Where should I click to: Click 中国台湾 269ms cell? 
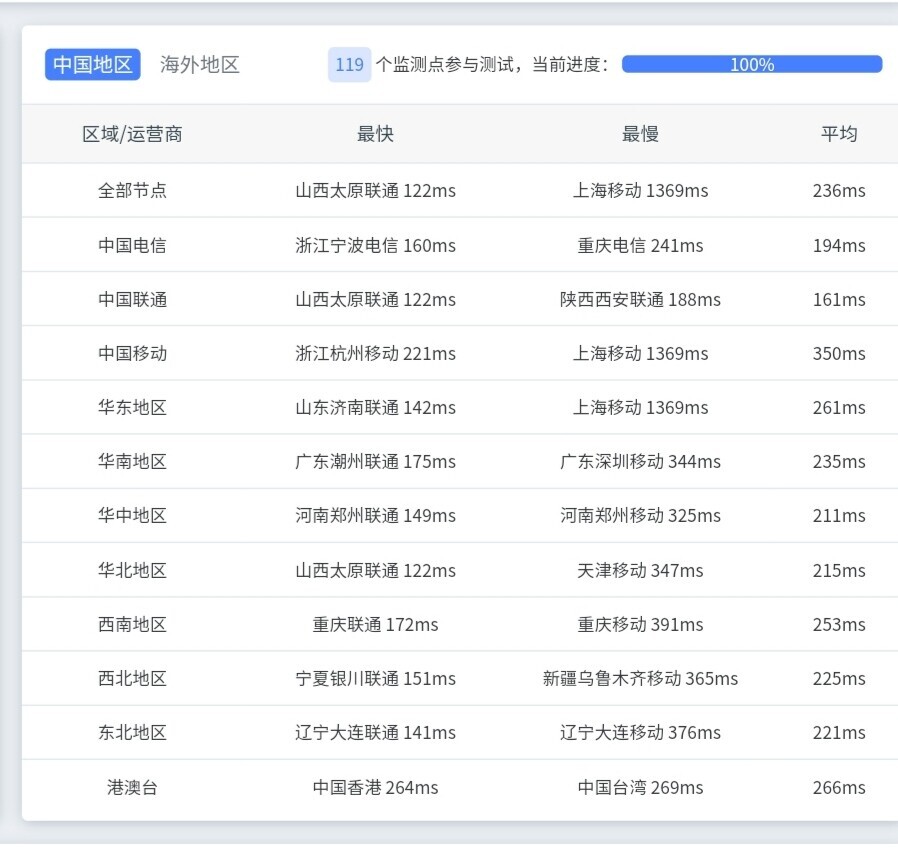click(640, 787)
